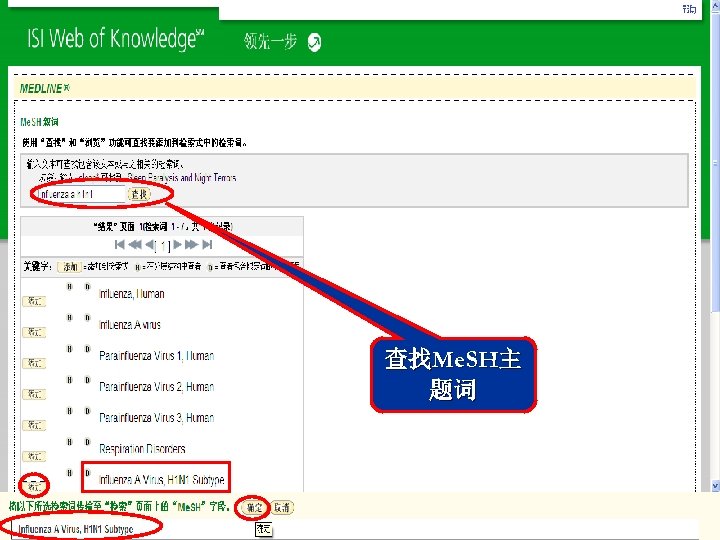Click the scrollbar down arrow

coord(715,485)
